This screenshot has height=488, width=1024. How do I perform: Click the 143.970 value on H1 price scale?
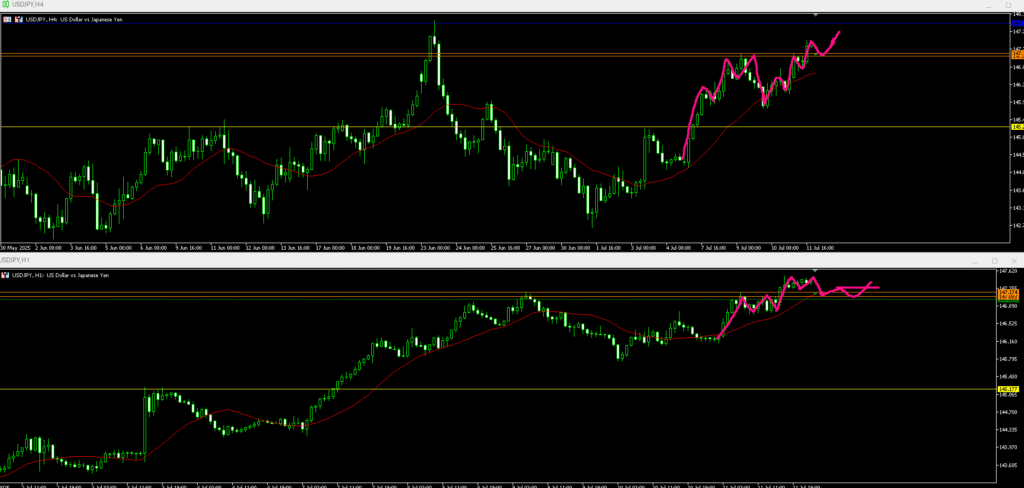(1009, 447)
